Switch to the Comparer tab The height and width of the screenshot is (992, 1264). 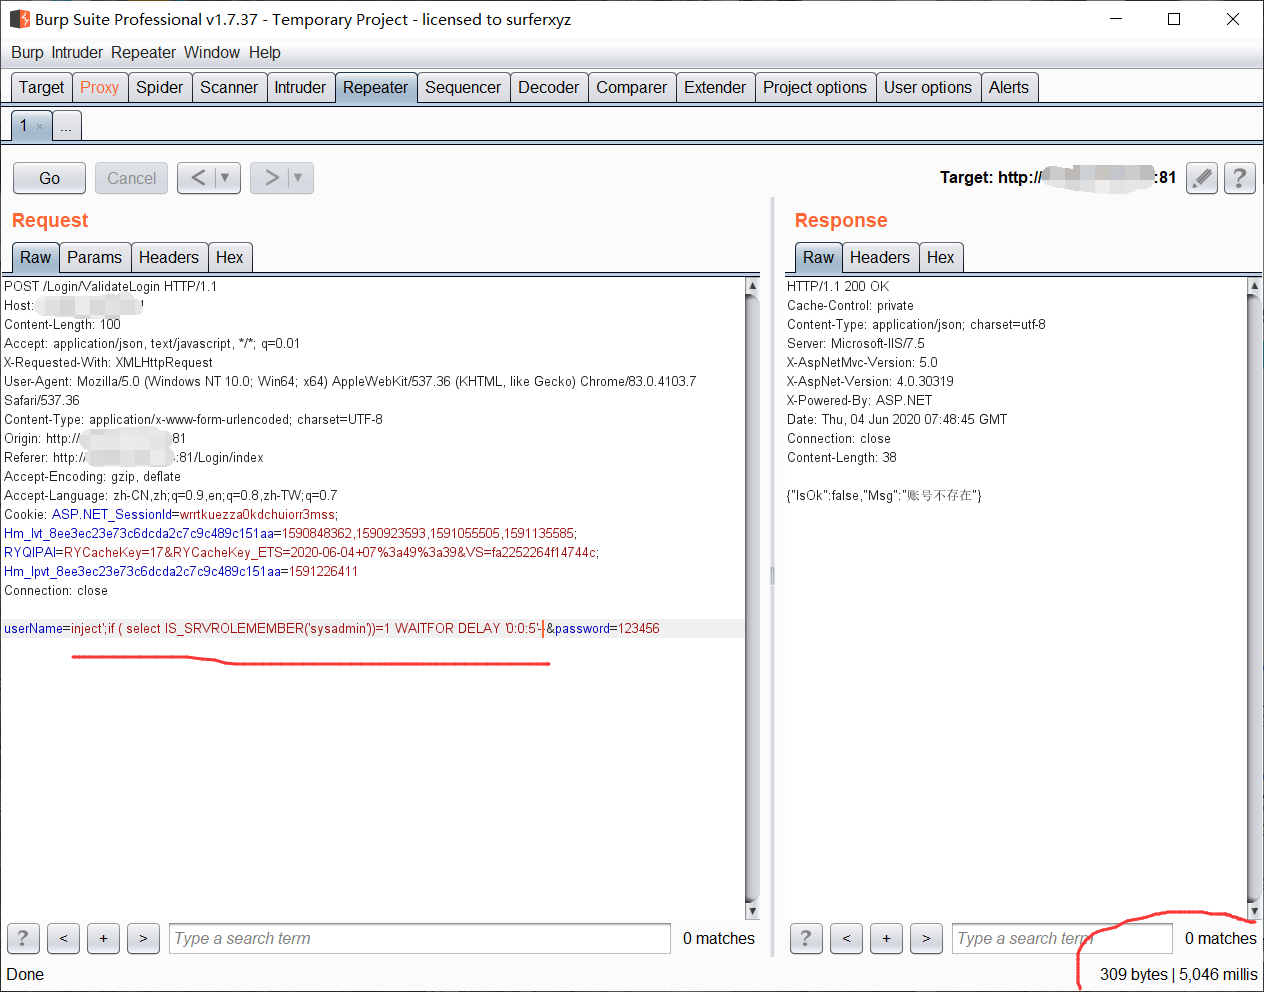coord(631,87)
